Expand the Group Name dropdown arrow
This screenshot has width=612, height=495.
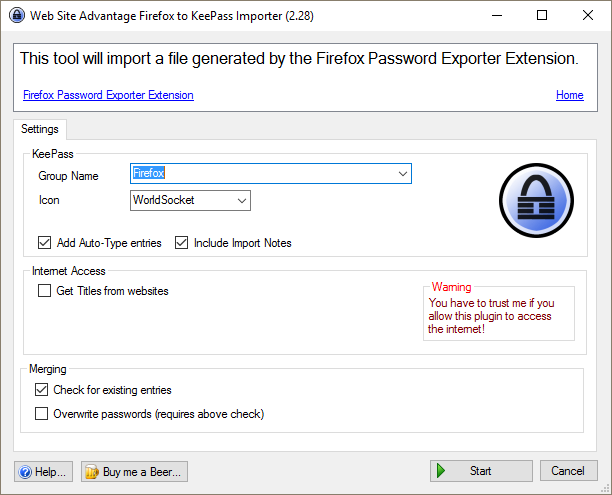(402, 174)
